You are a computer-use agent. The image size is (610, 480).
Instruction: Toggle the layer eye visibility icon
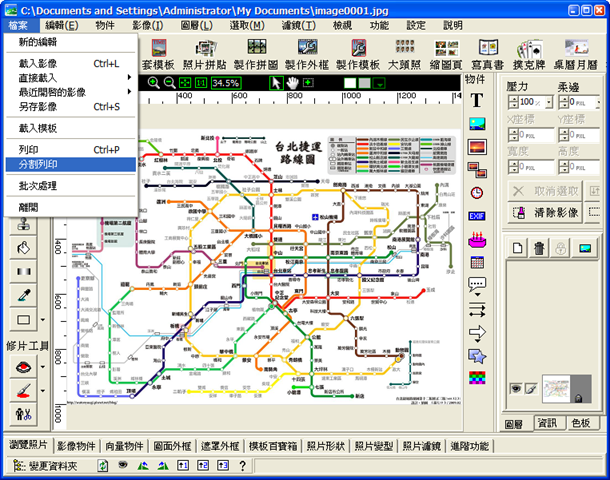(x=516, y=388)
